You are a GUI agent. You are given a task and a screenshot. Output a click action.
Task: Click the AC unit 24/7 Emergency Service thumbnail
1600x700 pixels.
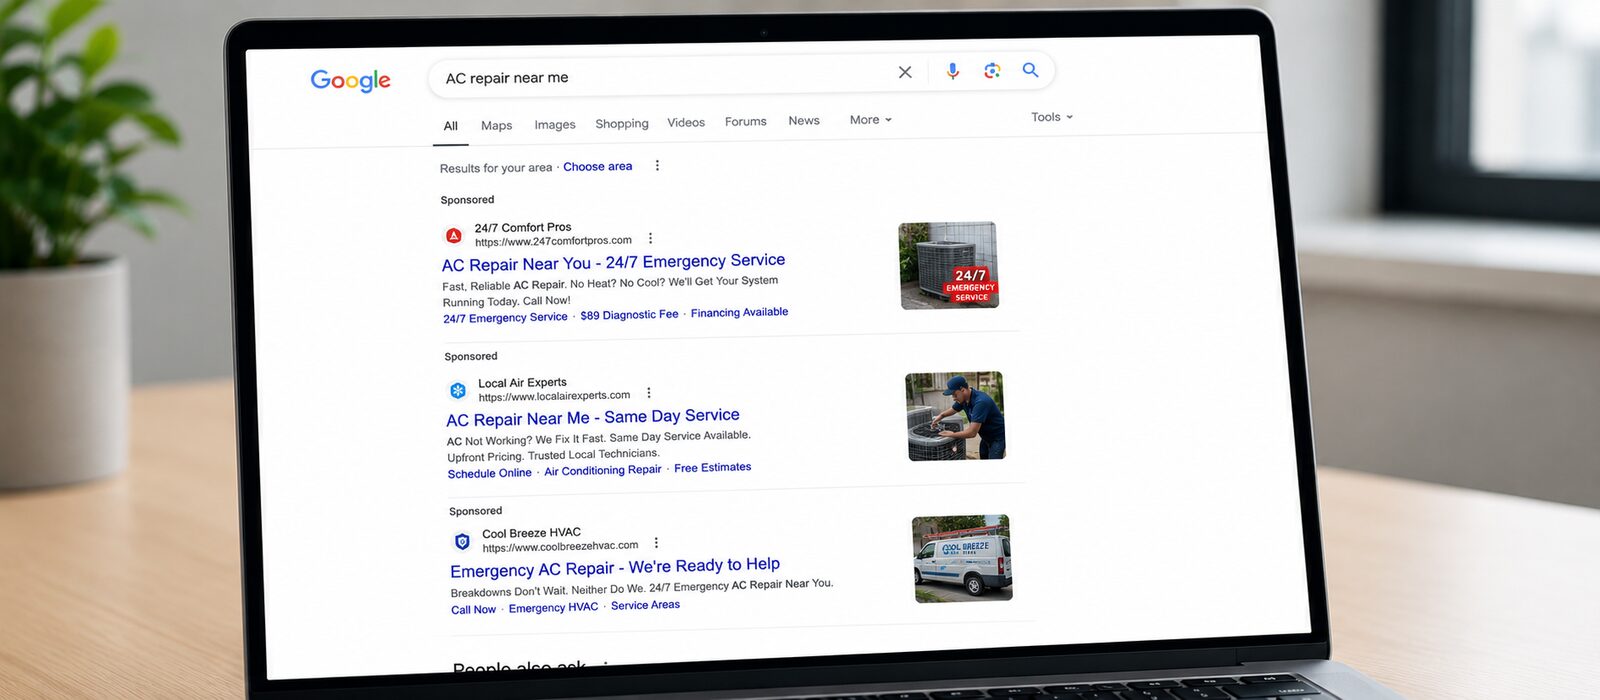pyautogui.click(x=948, y=265)
